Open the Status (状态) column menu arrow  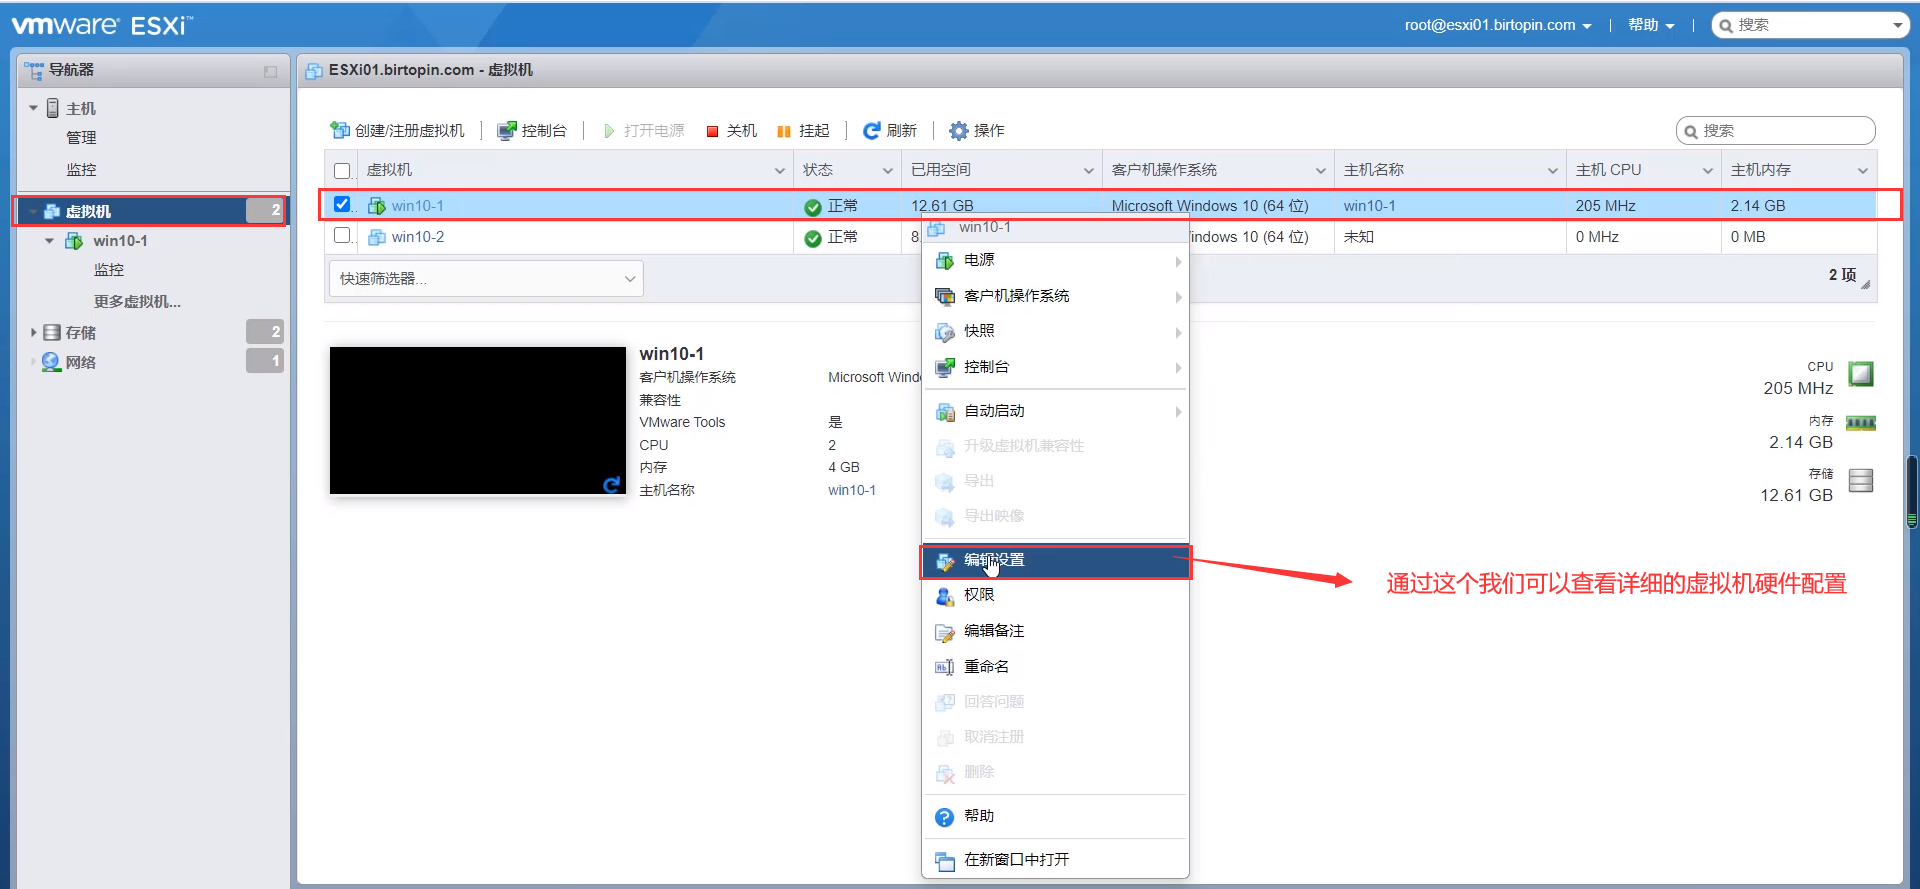pyautogui.click(x=888, y=171)
